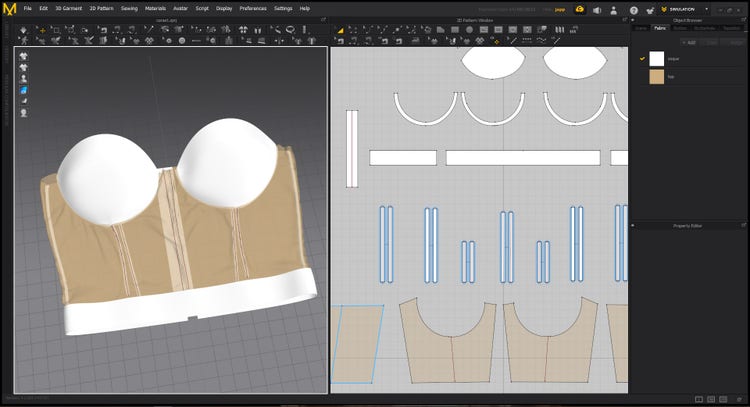Click the simulate arrow icon in 3D toolbar

(x=23, y=29)
